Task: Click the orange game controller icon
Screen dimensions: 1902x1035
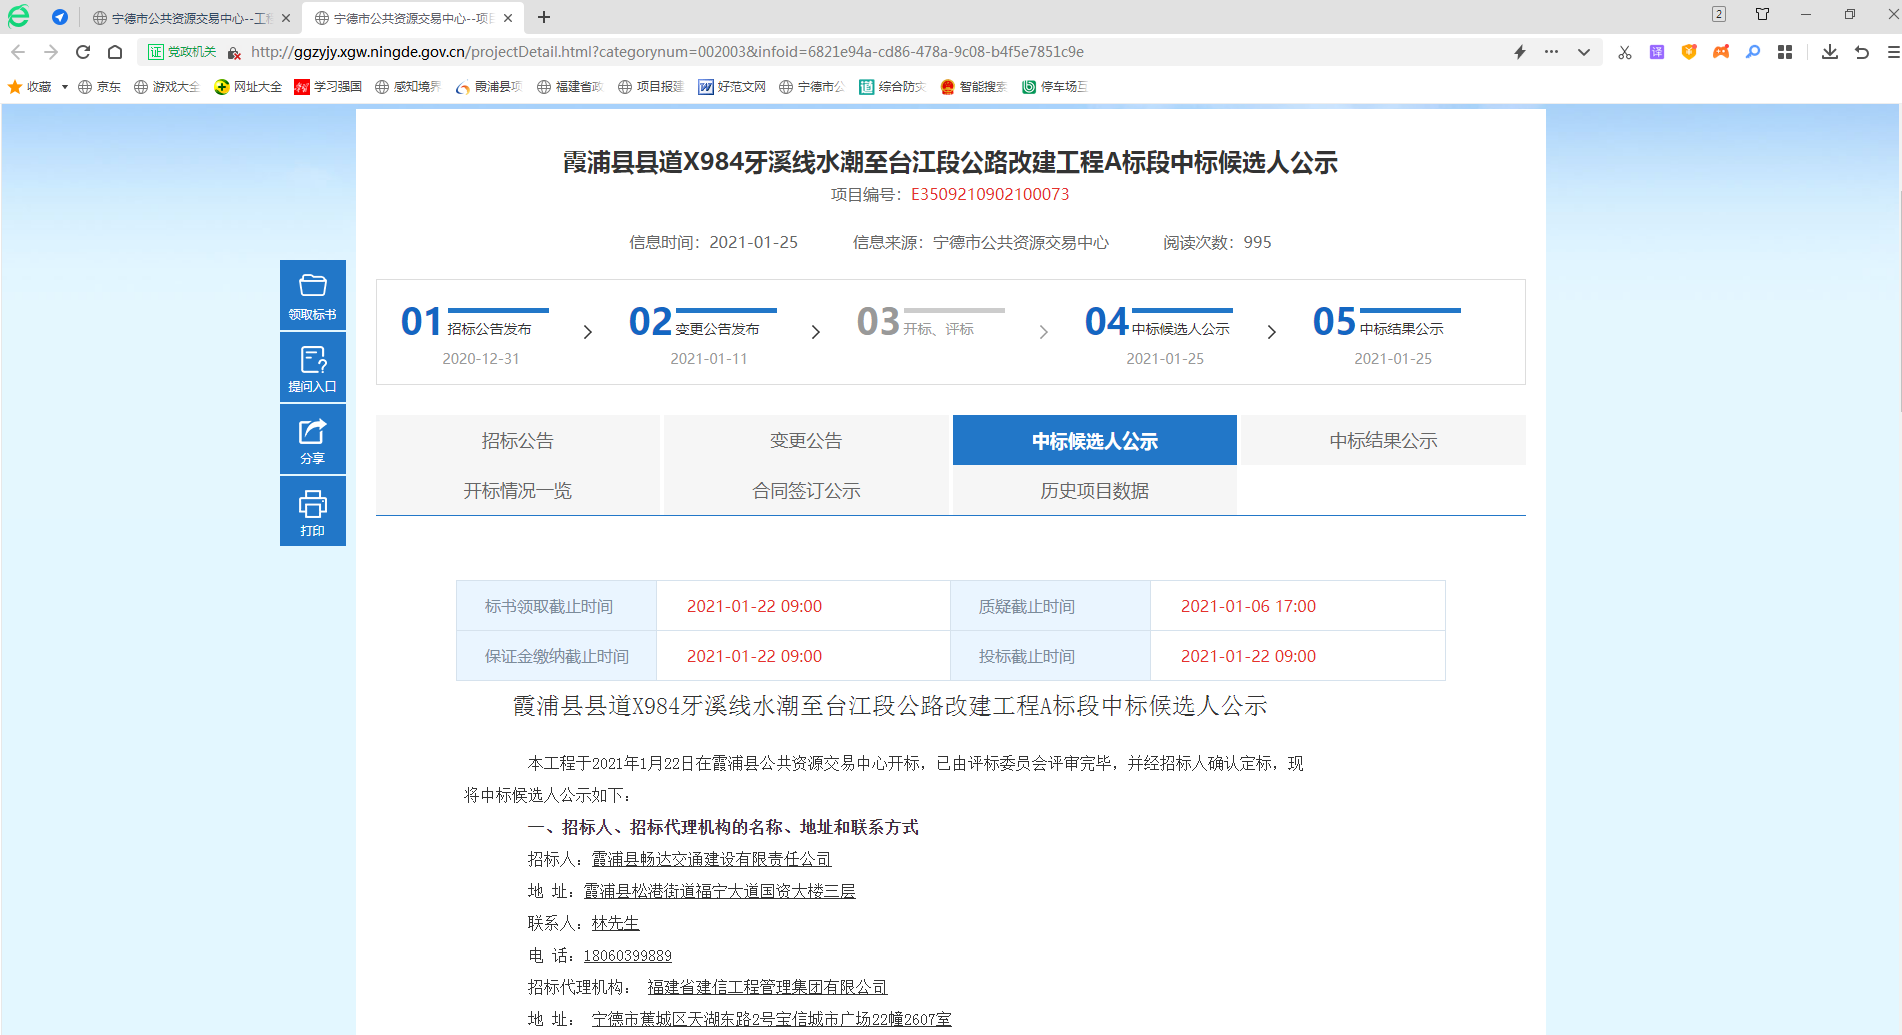Action: click(x=1721, y=52)
